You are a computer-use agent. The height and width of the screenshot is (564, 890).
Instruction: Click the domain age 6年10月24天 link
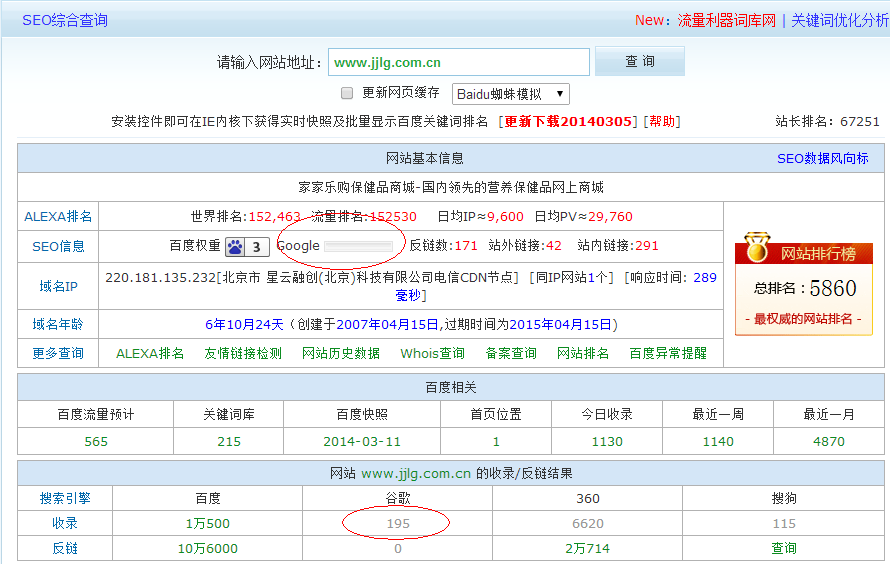click(244, 325)
